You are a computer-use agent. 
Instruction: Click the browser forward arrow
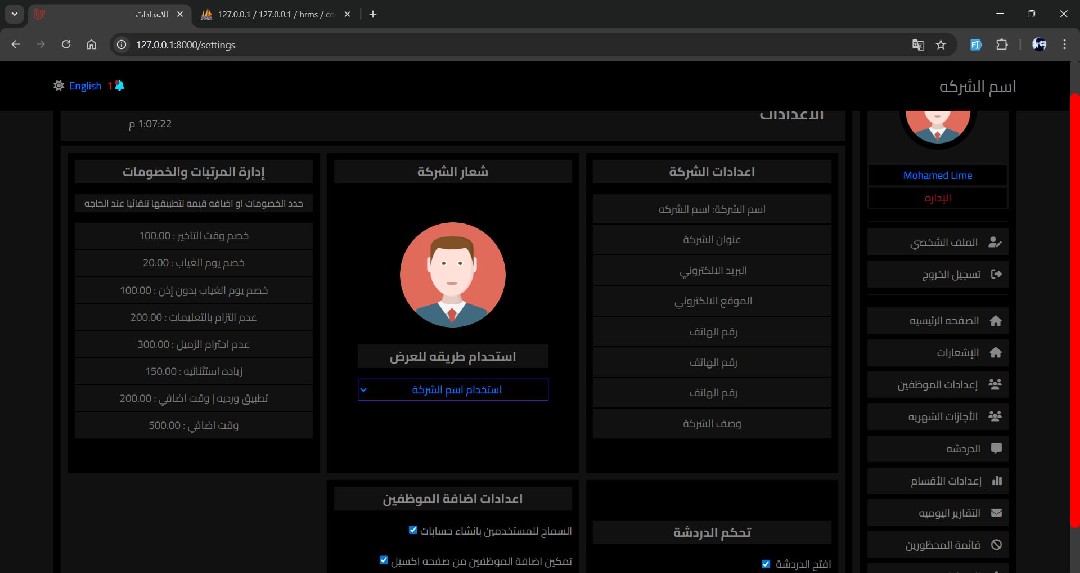pos(41,44)
